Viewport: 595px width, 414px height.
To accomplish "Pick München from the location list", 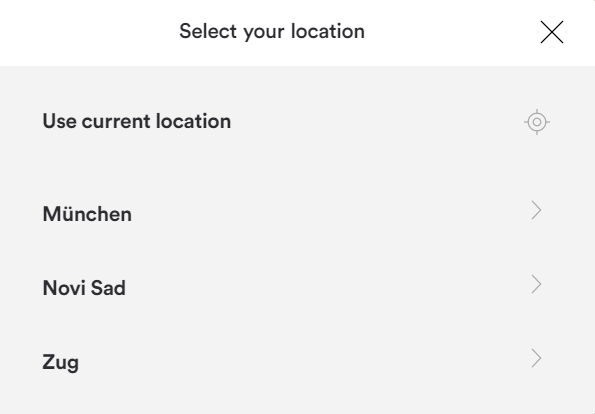I will [x=298, y=213].
